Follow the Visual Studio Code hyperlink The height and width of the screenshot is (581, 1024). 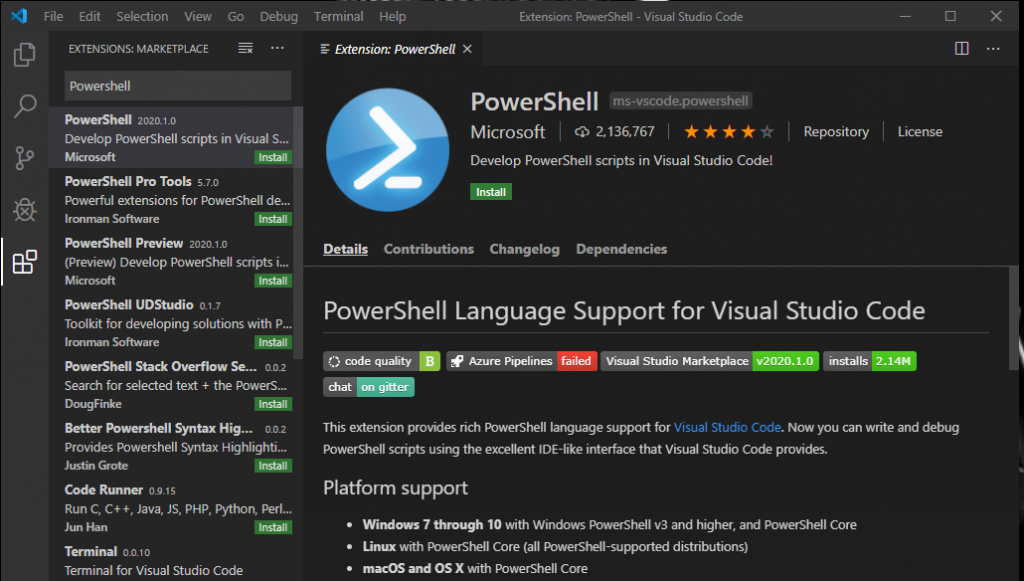(x=727, y=427)
